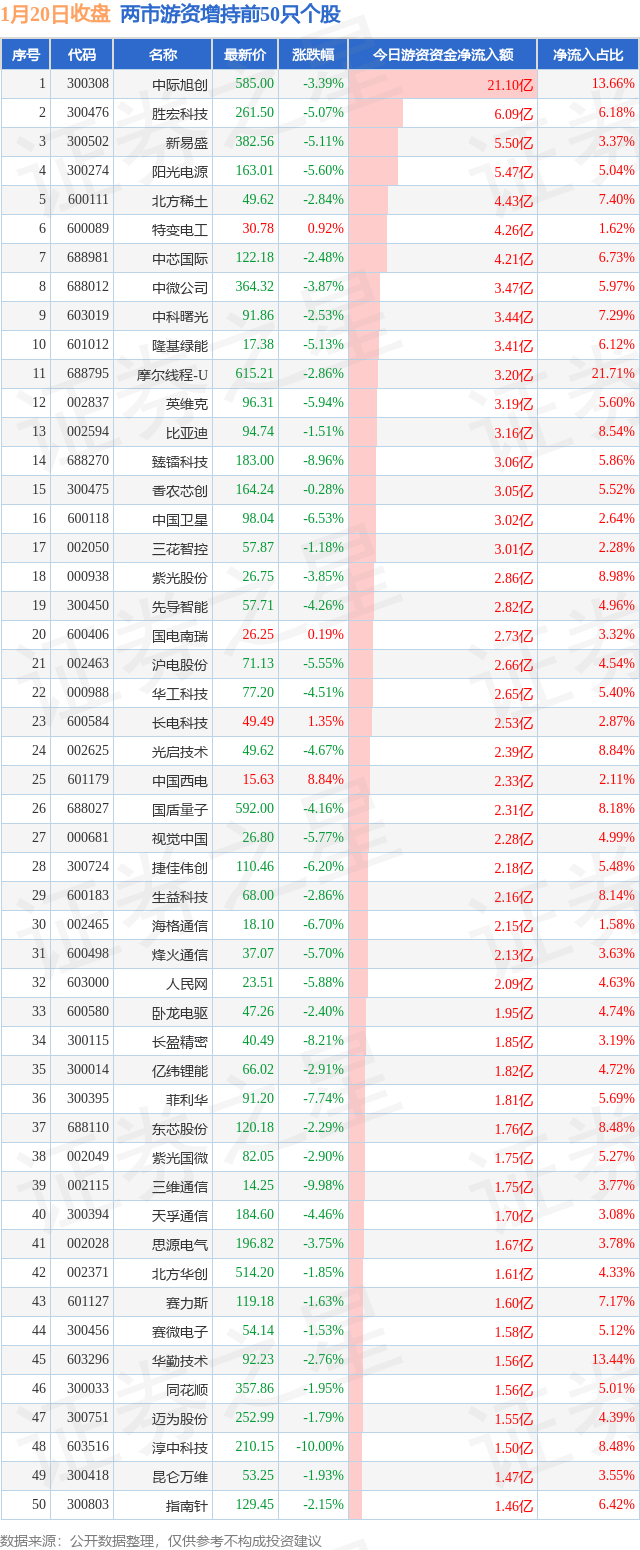This screenshot has height=1550, width=640.
Task: Click 三维通信 change value -9.98%
Action: [x=324, y=1186]
